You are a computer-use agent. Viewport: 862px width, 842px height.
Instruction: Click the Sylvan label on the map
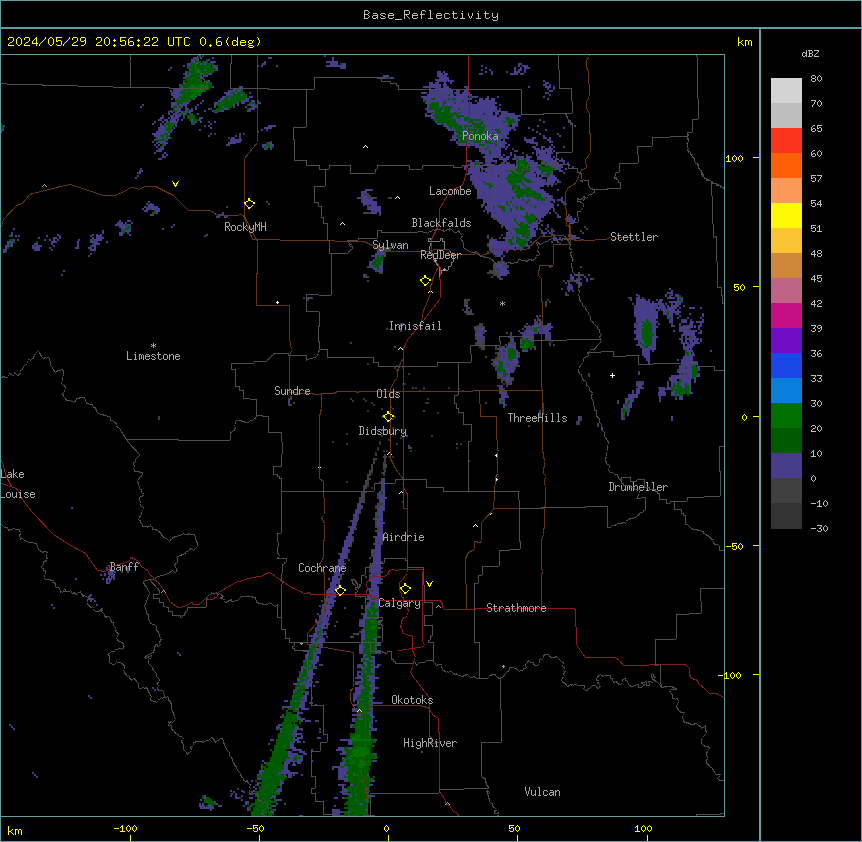[x=390, y=245]
